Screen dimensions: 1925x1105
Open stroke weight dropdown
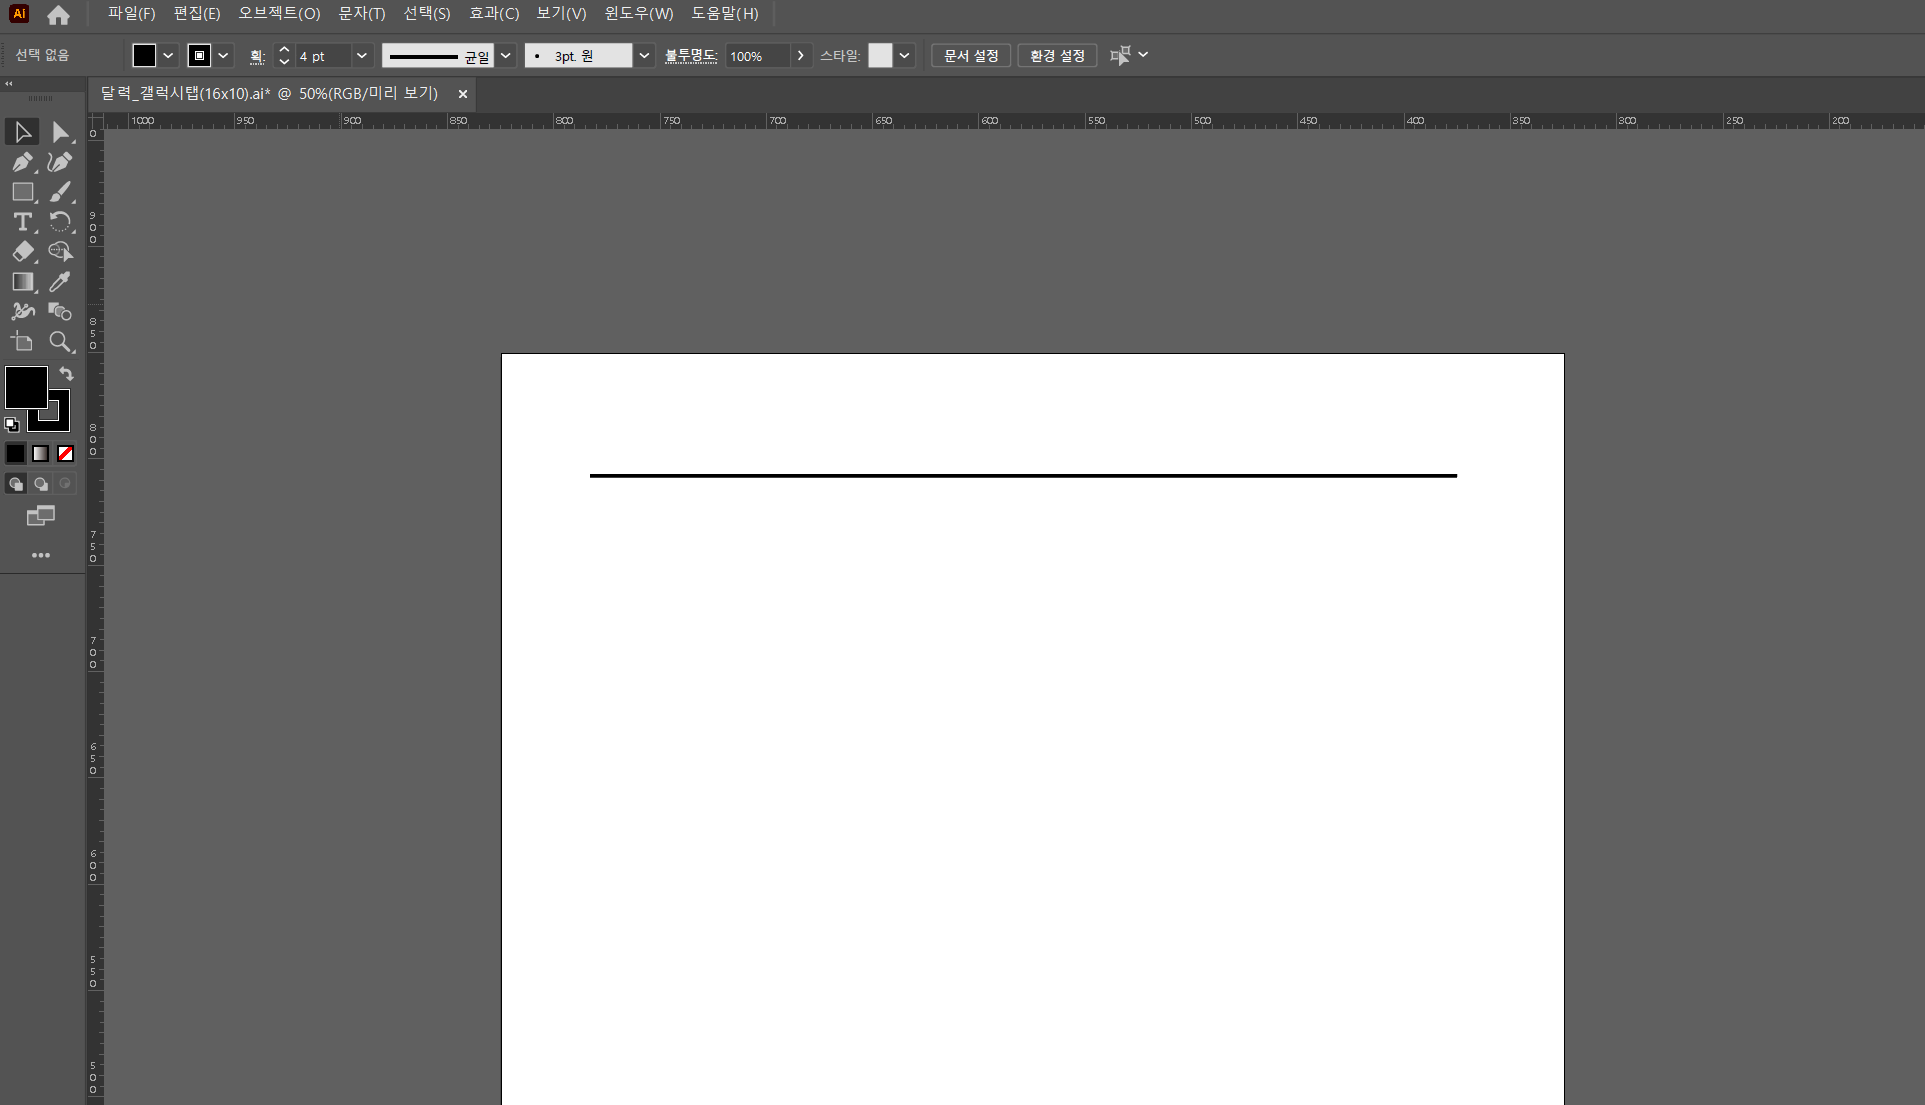pos(361,56)
